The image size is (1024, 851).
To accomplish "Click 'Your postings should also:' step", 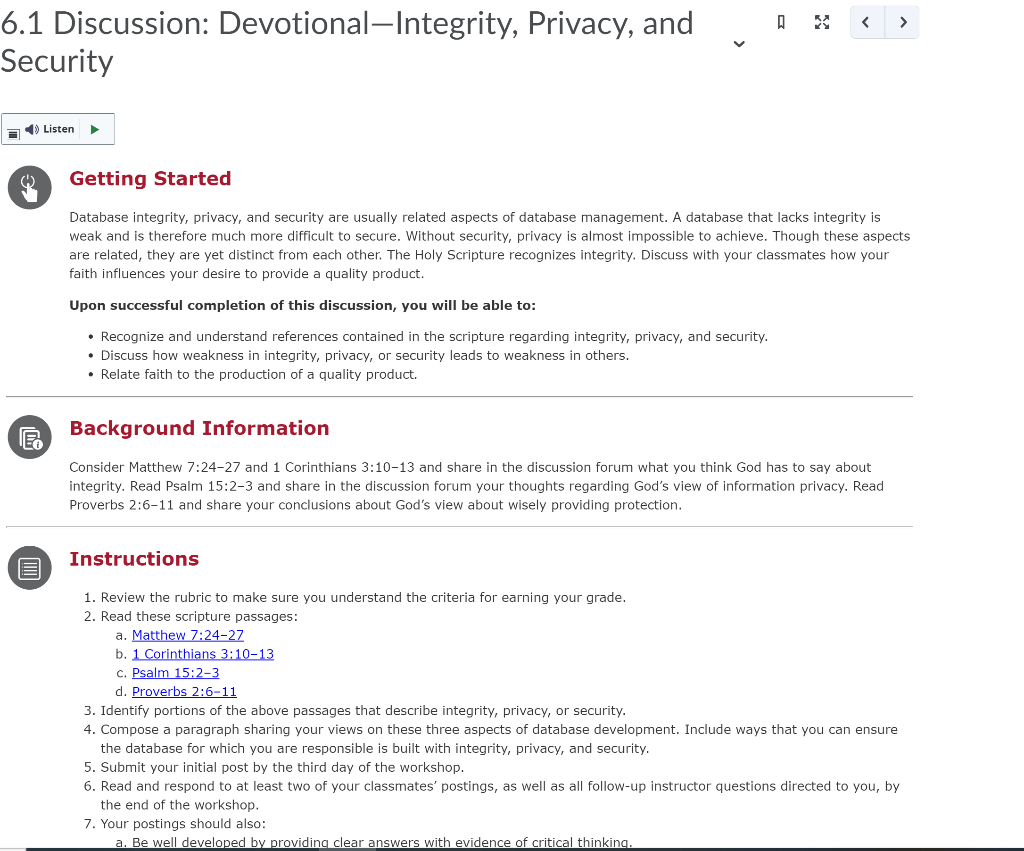I will pyautogui.click(x=183, y=824).
